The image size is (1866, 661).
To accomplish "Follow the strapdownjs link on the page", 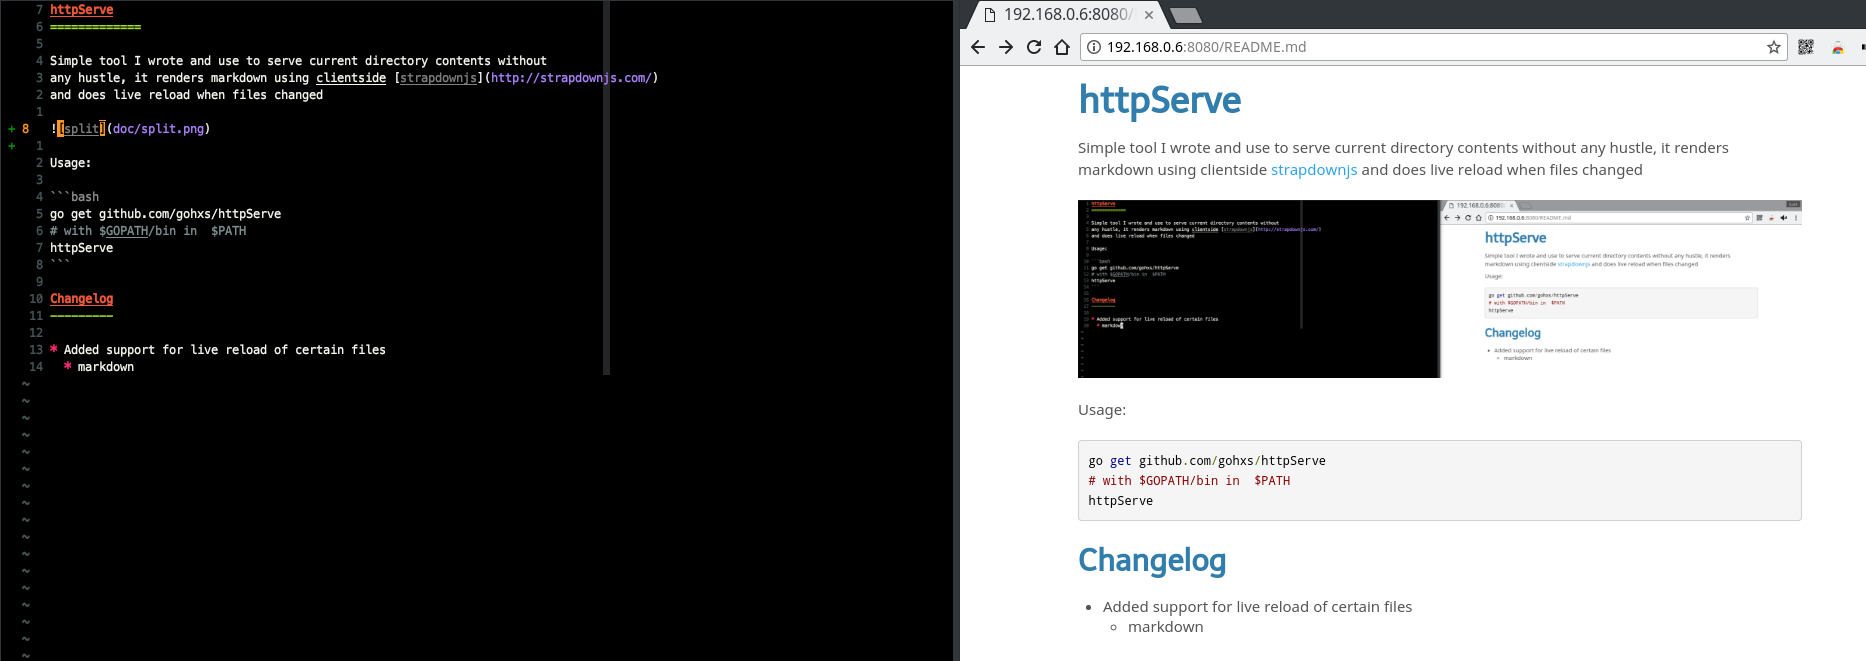I will [x=1314, y=170].
